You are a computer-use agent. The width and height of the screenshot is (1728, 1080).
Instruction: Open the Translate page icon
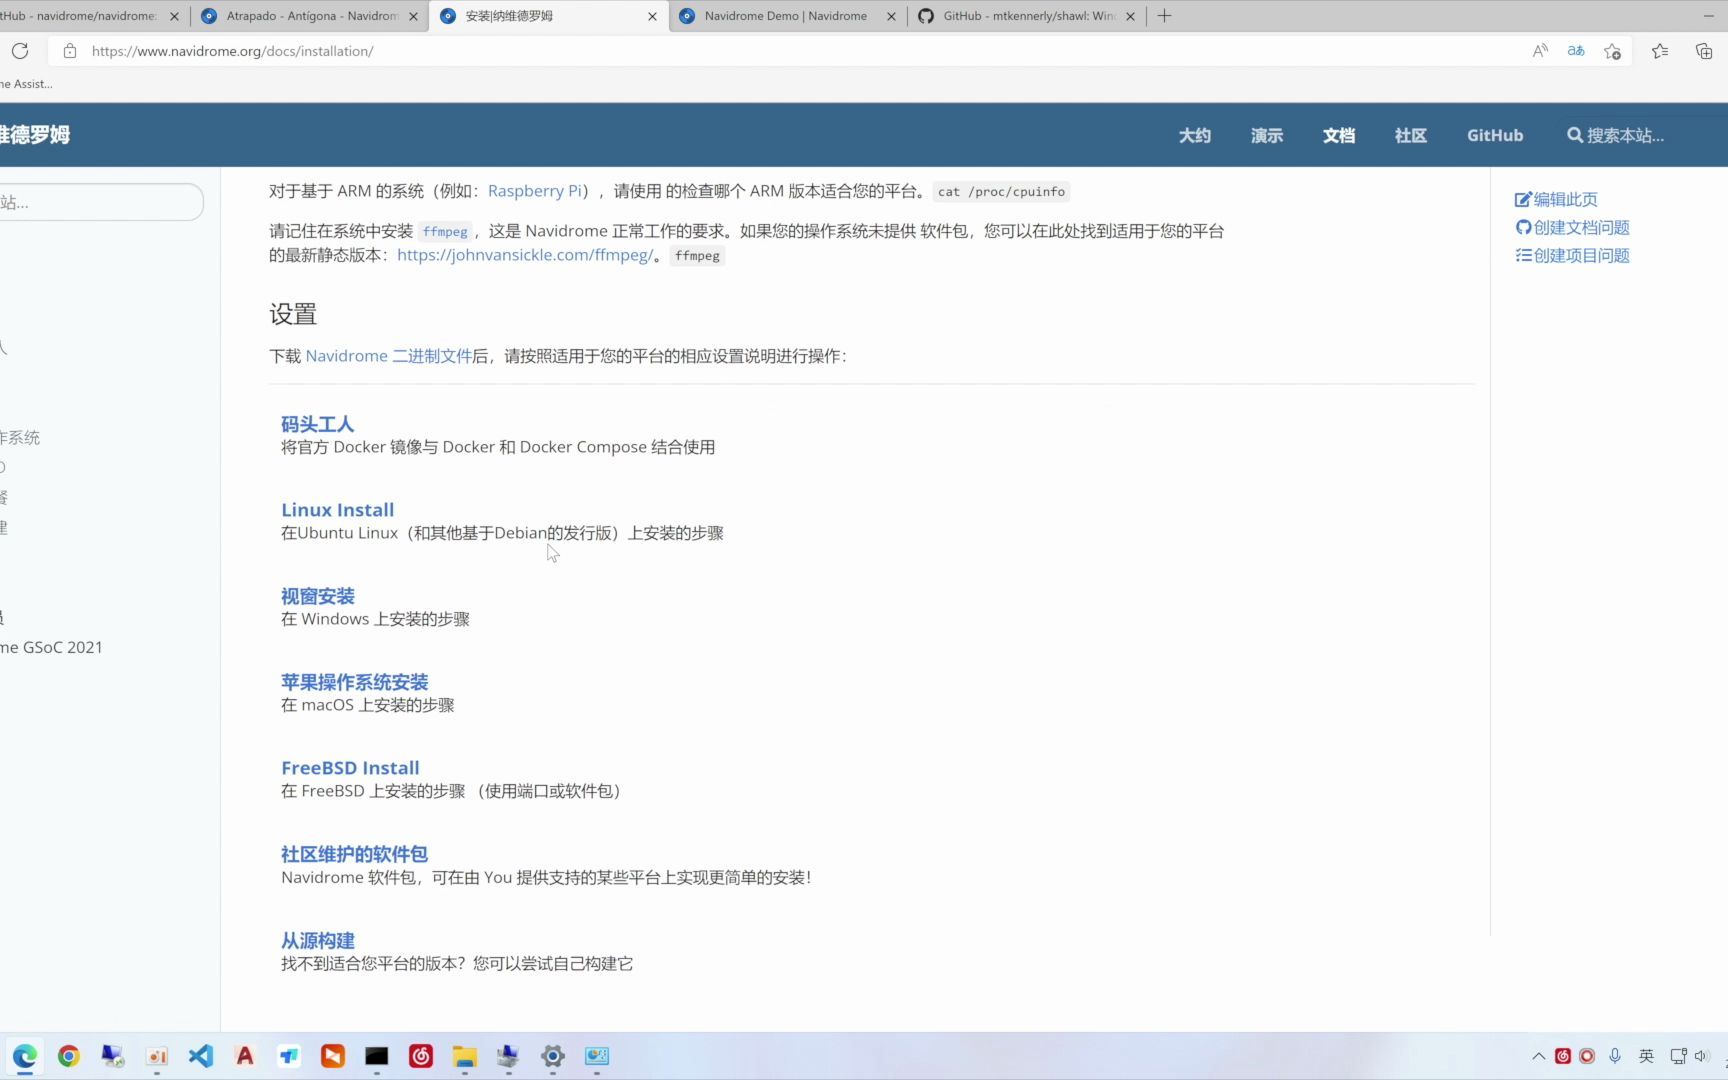click(1576, 51)
